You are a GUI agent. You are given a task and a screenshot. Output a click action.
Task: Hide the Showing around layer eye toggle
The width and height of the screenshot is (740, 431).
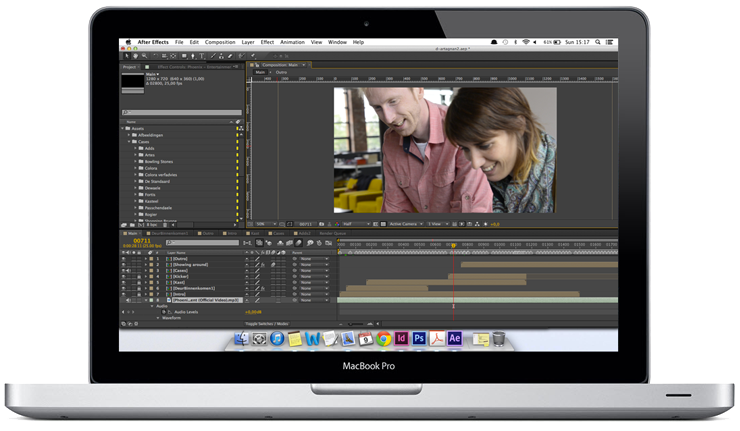(x=124, y=265)
